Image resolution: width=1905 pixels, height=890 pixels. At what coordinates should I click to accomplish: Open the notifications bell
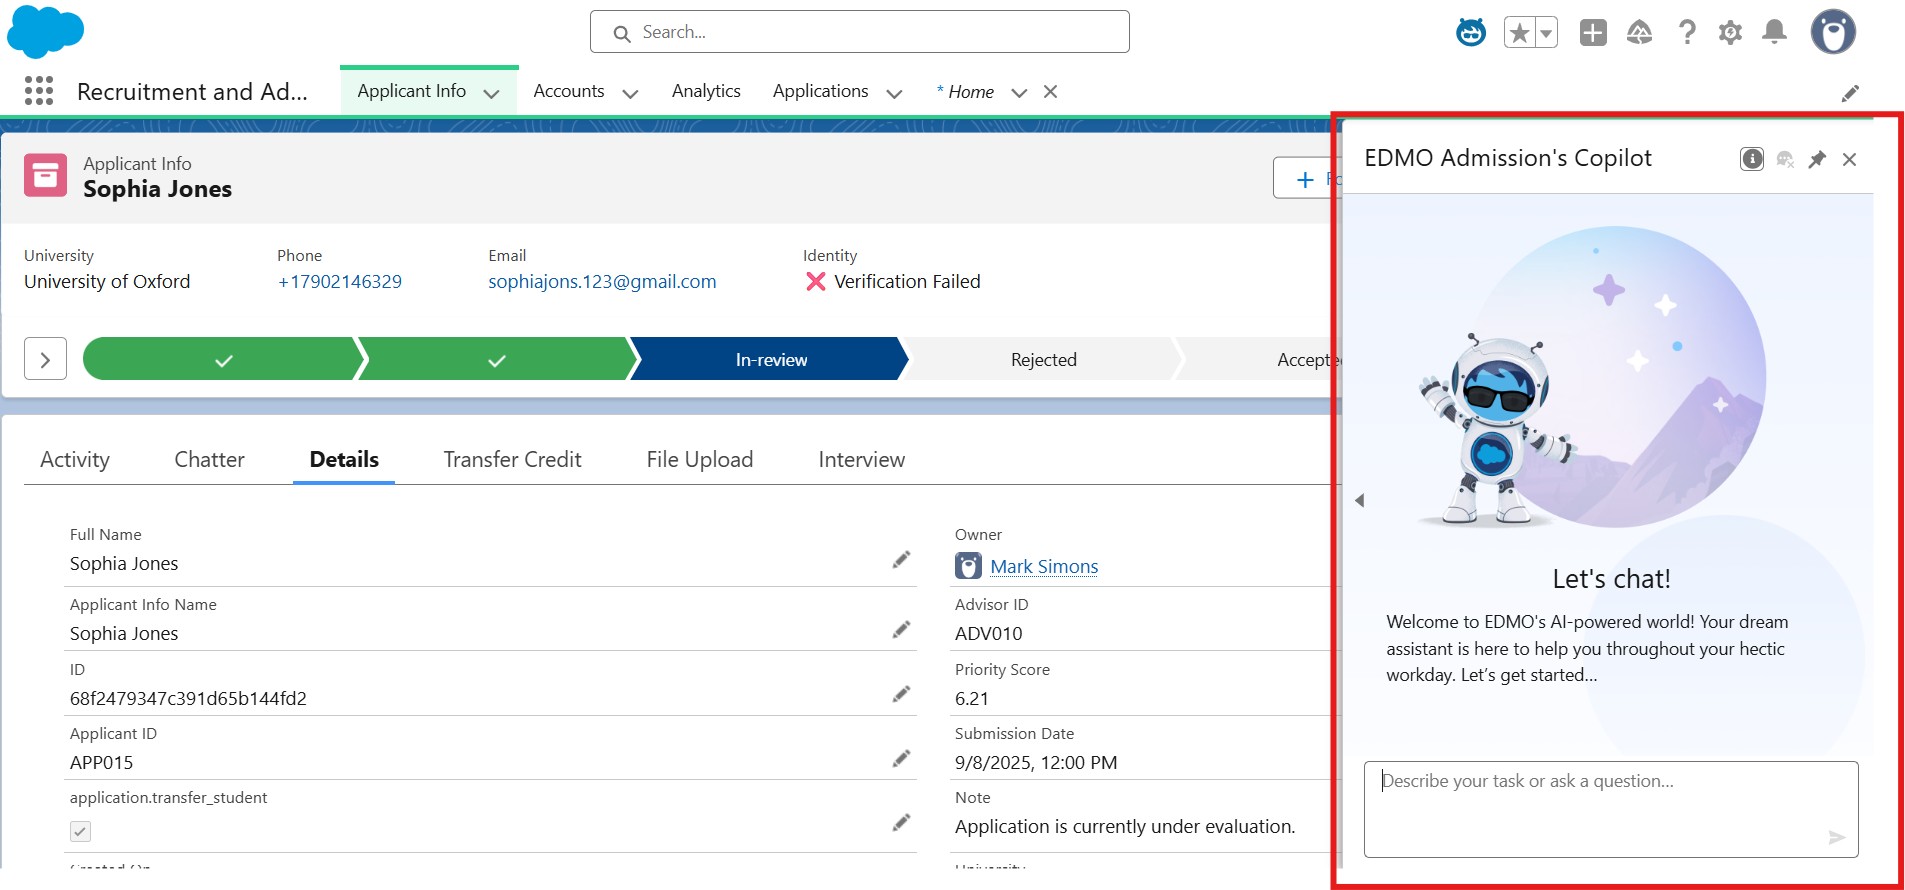[x=1774, y=33]
